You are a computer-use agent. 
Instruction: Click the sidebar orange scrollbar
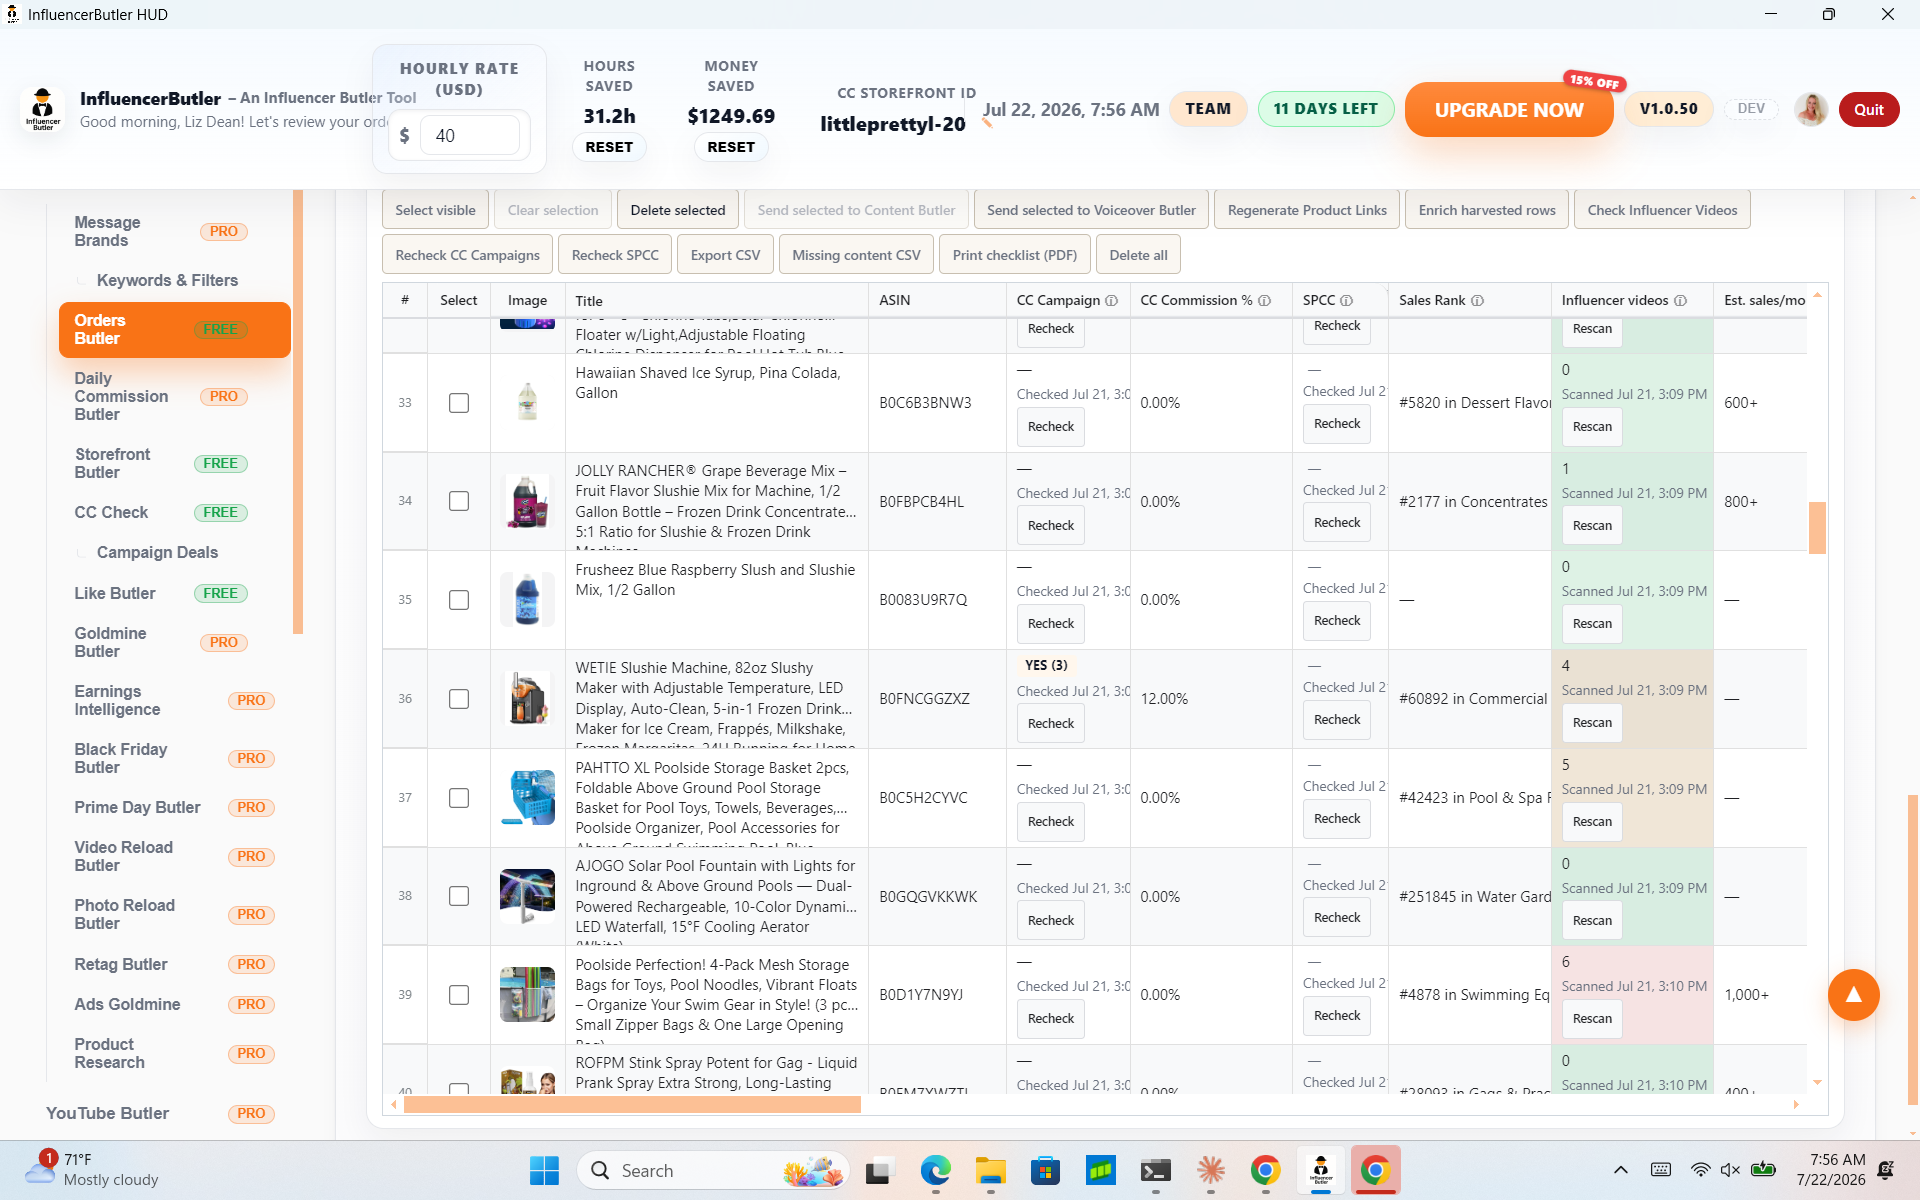pos(297,411)
